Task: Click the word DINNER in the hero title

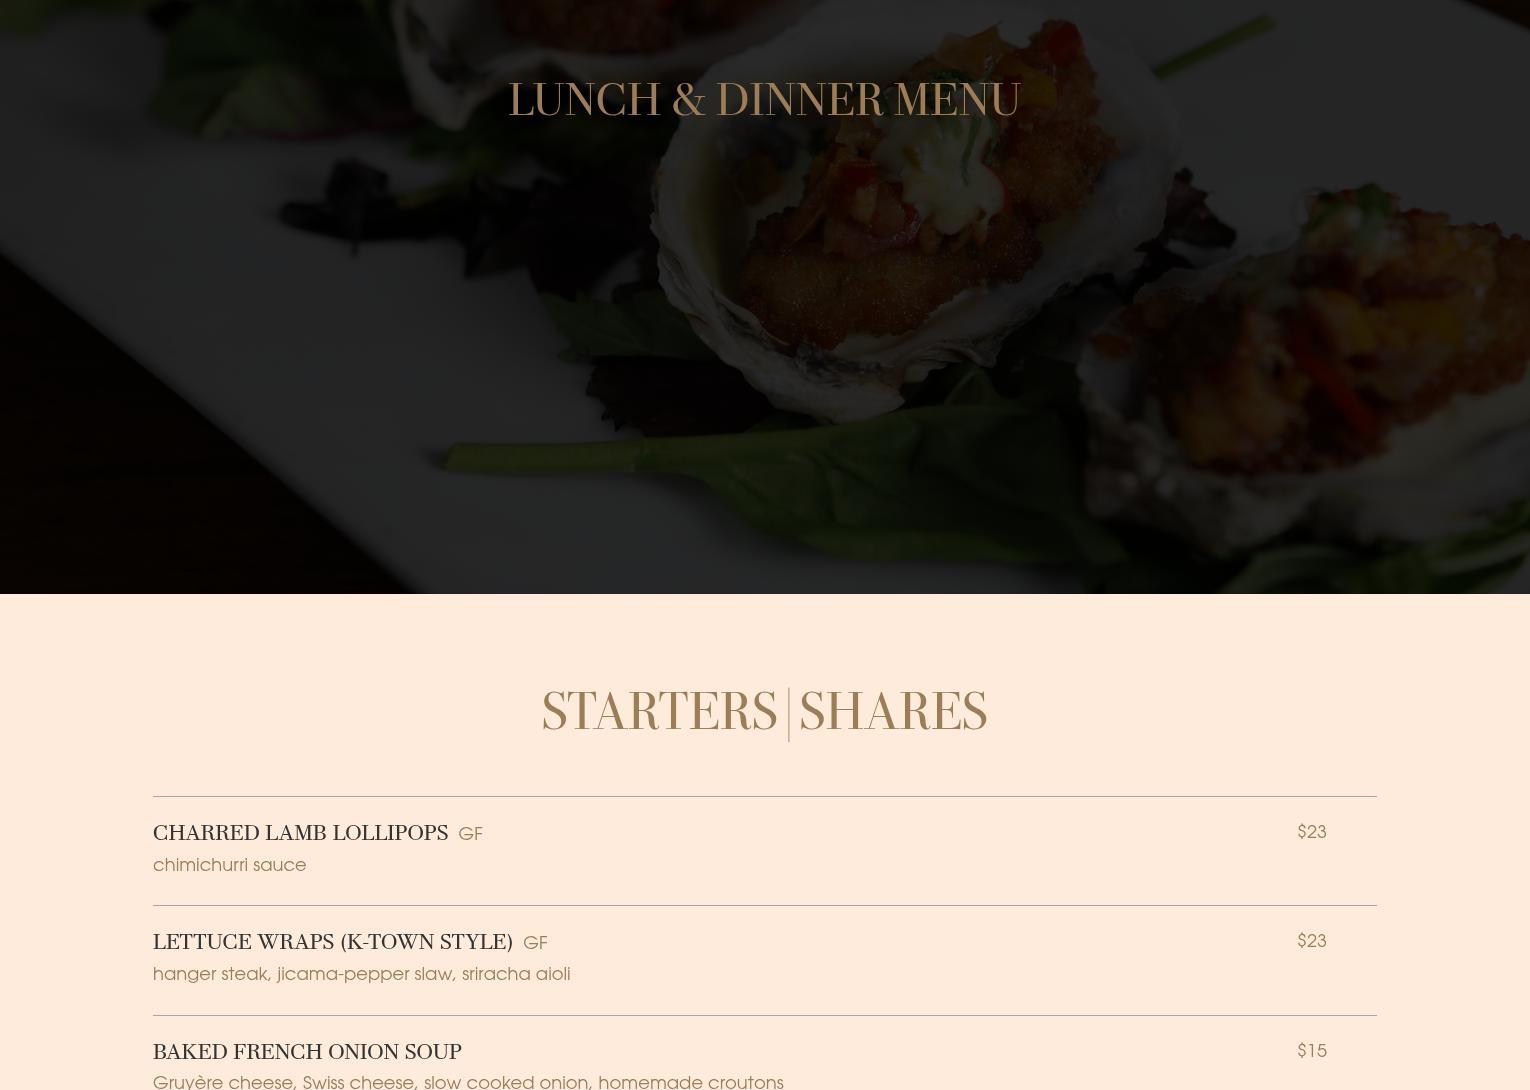Action: coord(799,100)
